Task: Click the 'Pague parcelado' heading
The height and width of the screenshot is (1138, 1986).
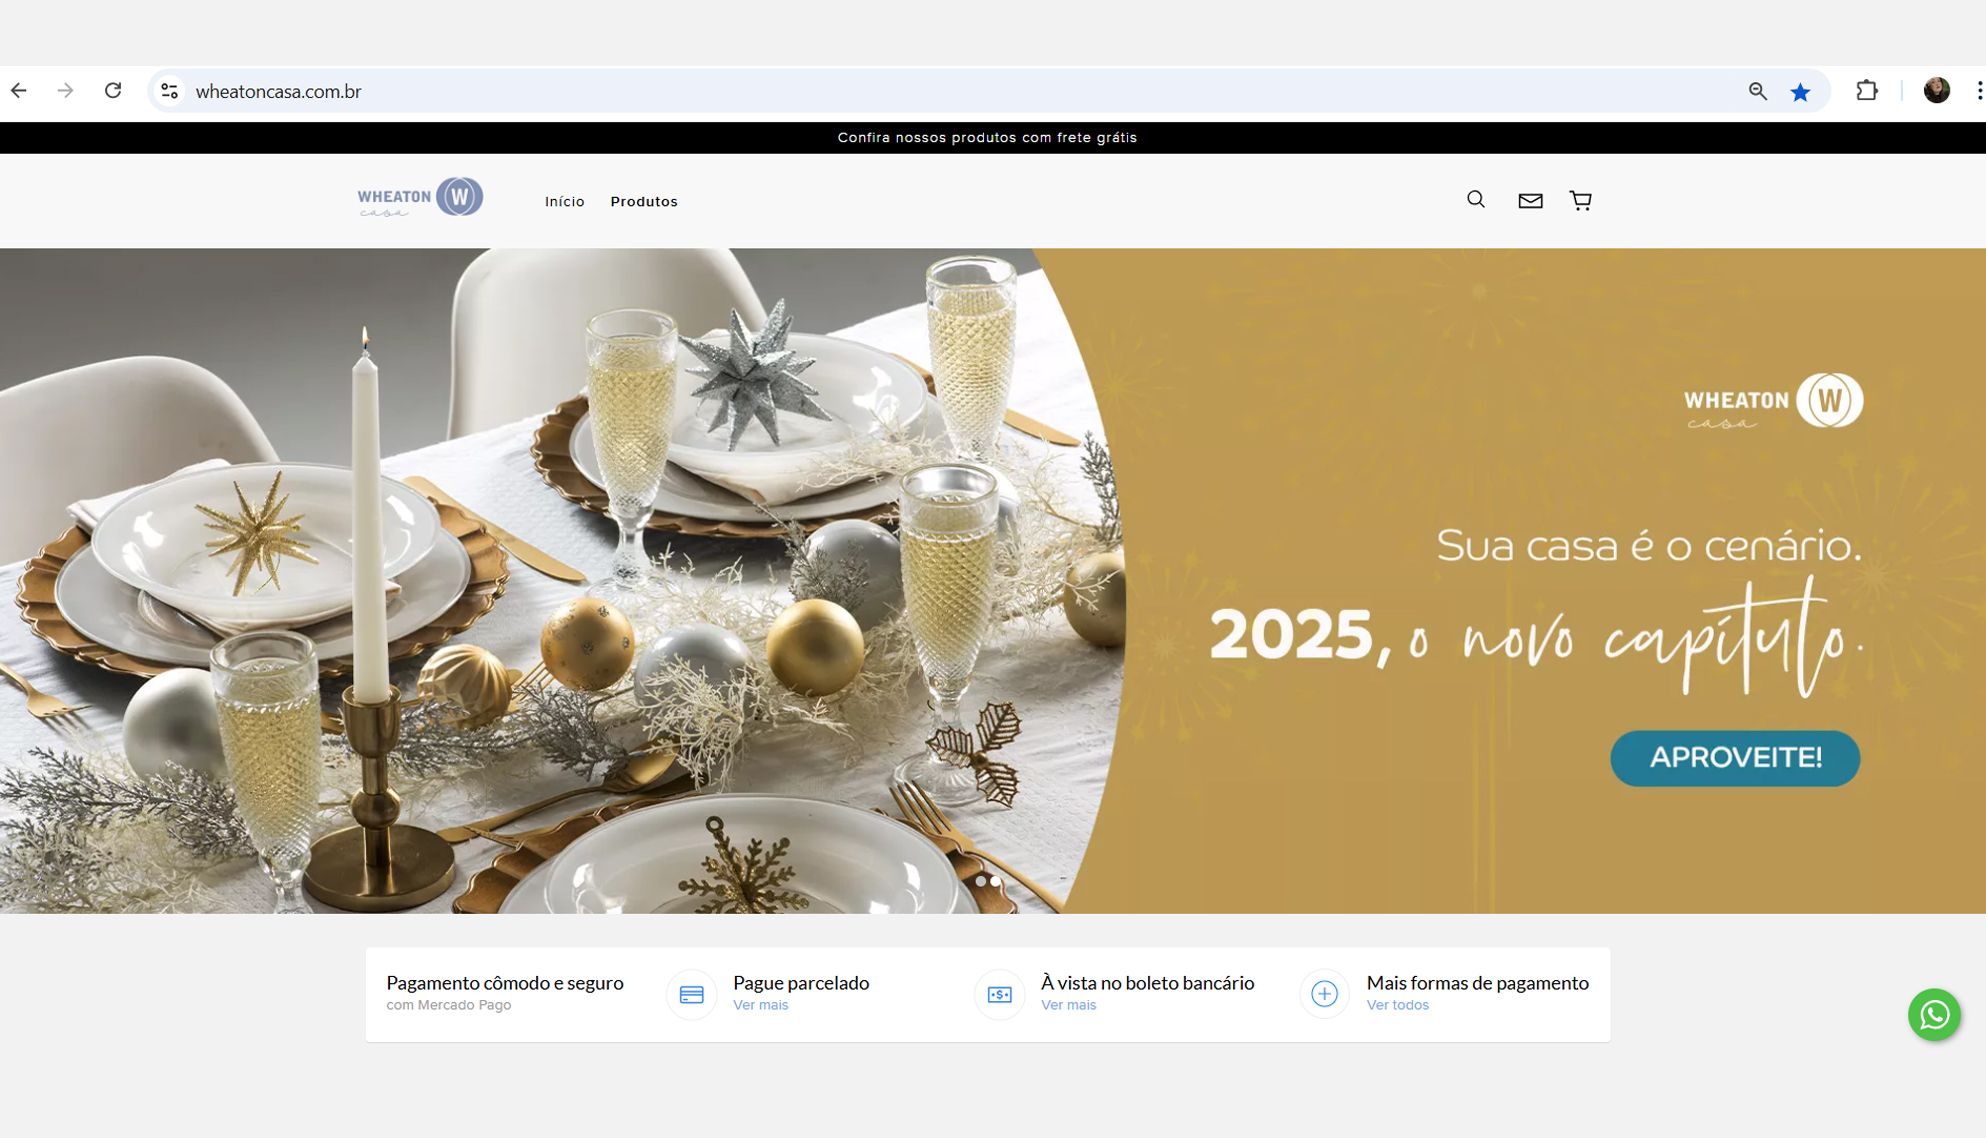Action: [x=801, y=983]
